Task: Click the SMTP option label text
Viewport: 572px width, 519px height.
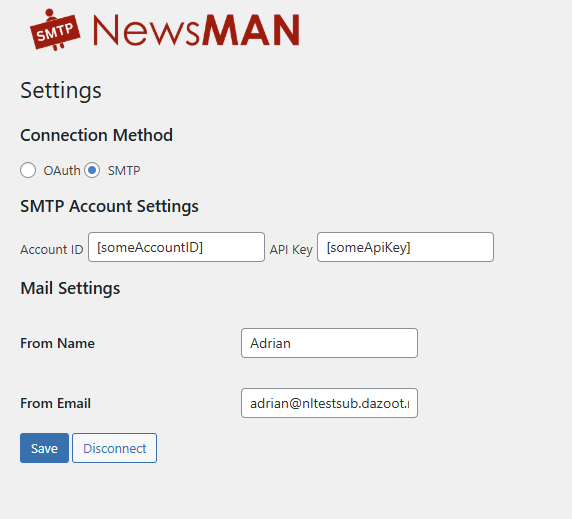Action: coord(124,170)
